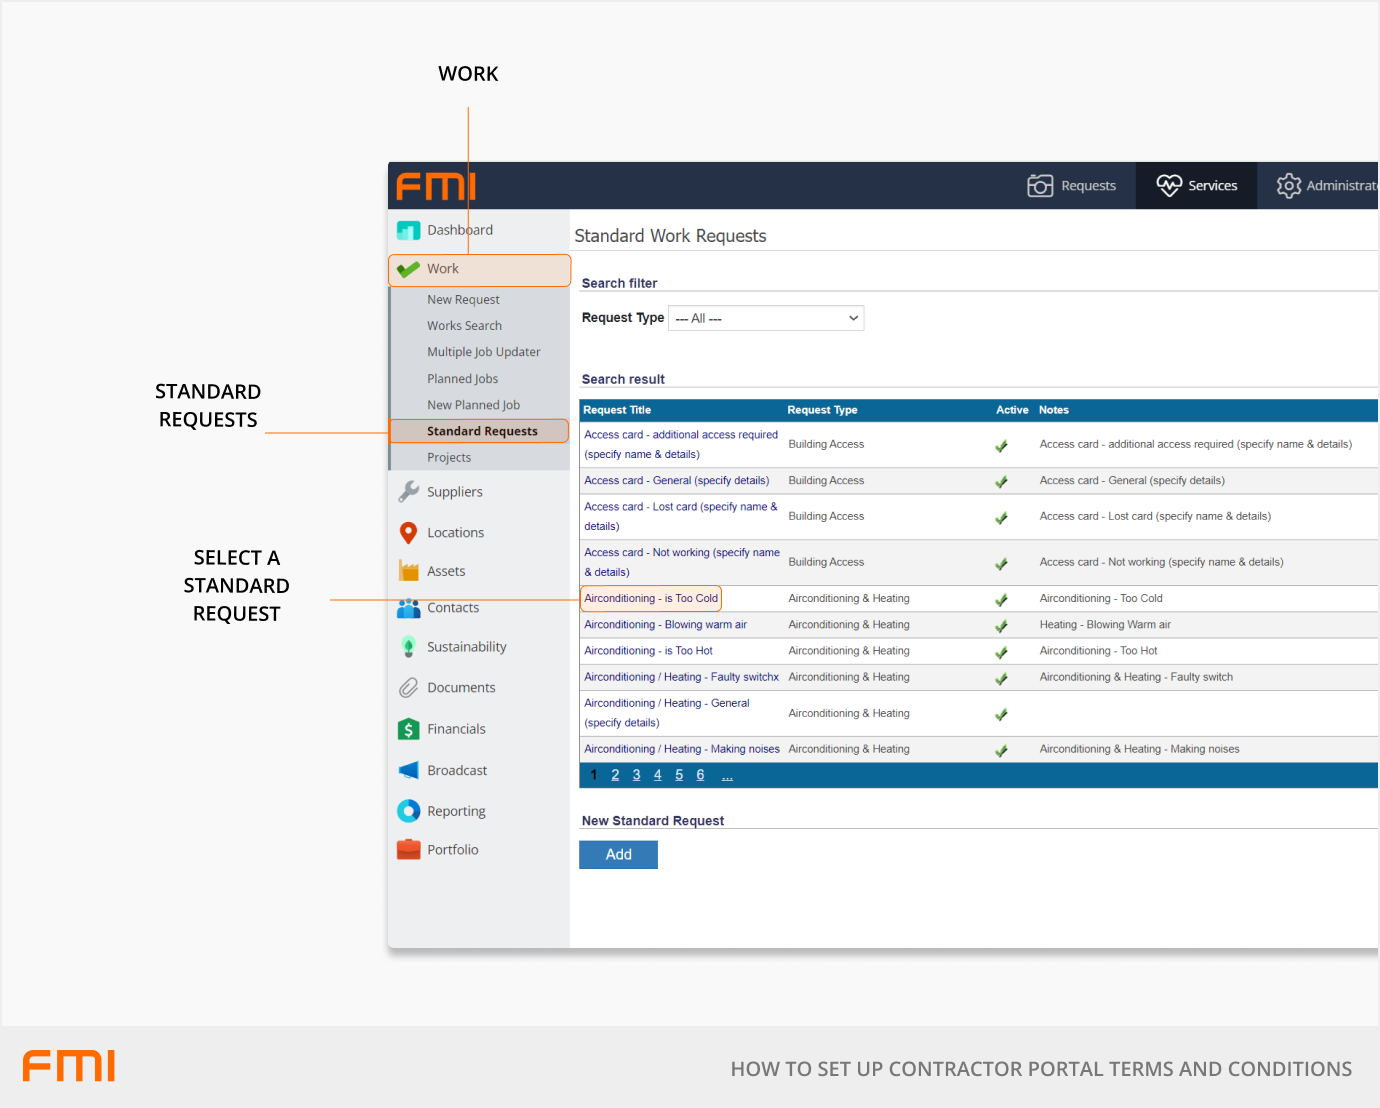The width and height of the screenshot is (1380, 1108).
Task: Open the Request Type dropdown
Action: [765, 318]
